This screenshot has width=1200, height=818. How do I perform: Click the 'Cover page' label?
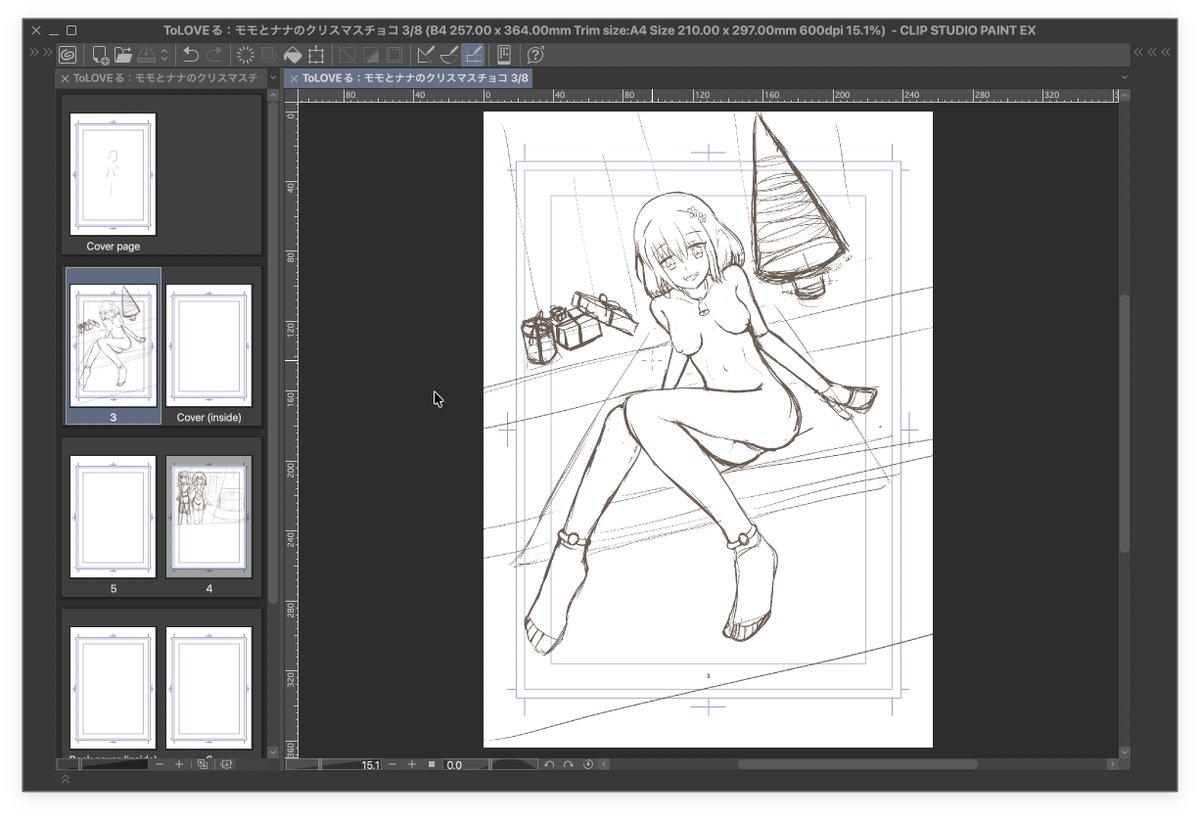pos(113,246)
